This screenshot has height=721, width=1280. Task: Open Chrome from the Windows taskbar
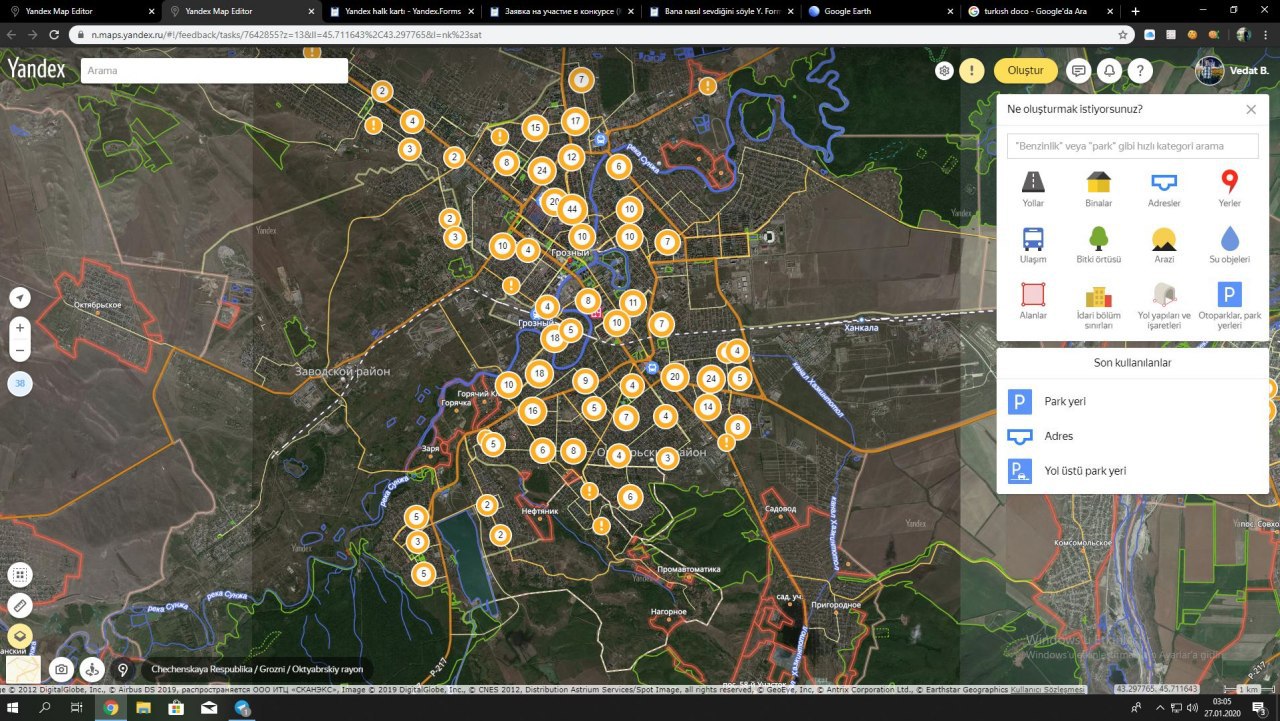point(110,708)
